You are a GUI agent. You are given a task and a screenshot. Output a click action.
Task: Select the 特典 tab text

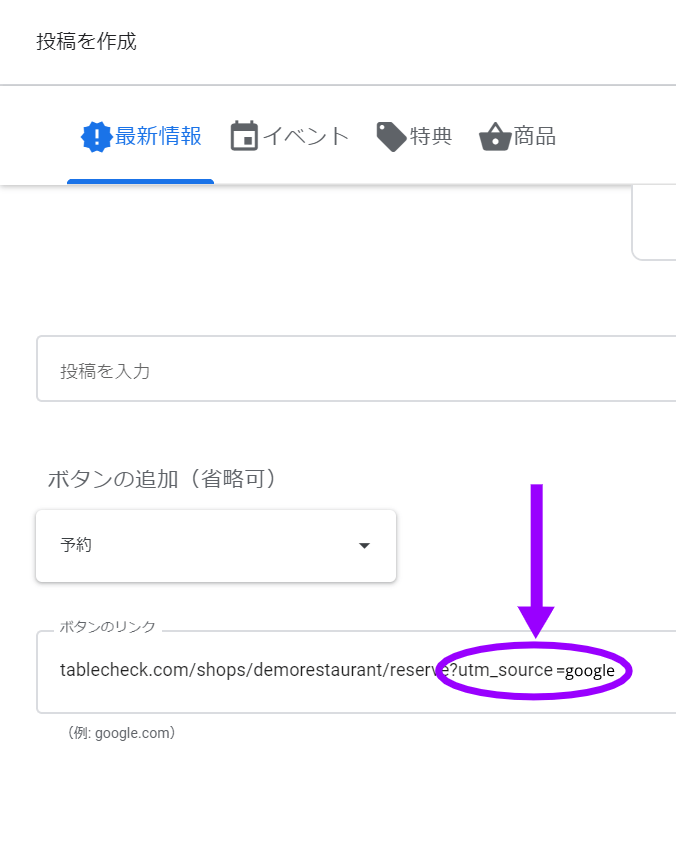tap(431, 137)
